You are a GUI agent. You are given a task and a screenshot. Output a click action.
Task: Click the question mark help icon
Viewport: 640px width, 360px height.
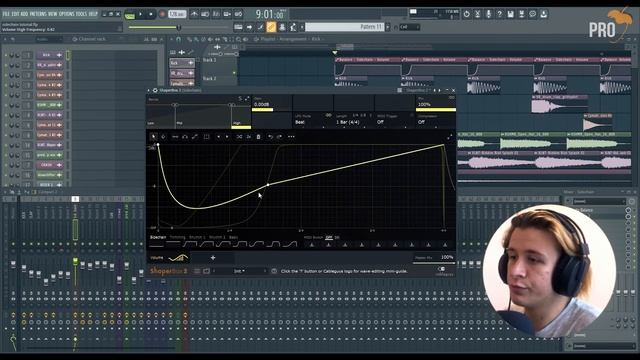[x=499, y=14]
